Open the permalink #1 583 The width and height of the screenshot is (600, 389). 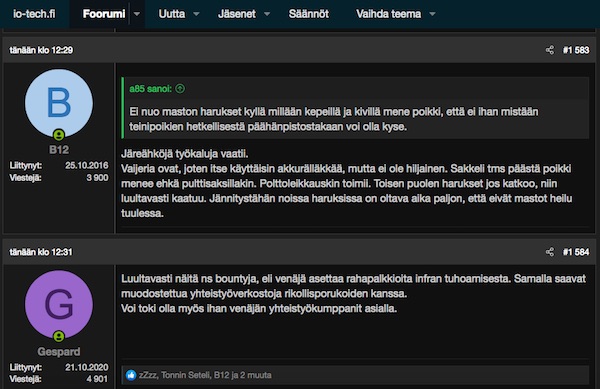(x=576, y=50)
